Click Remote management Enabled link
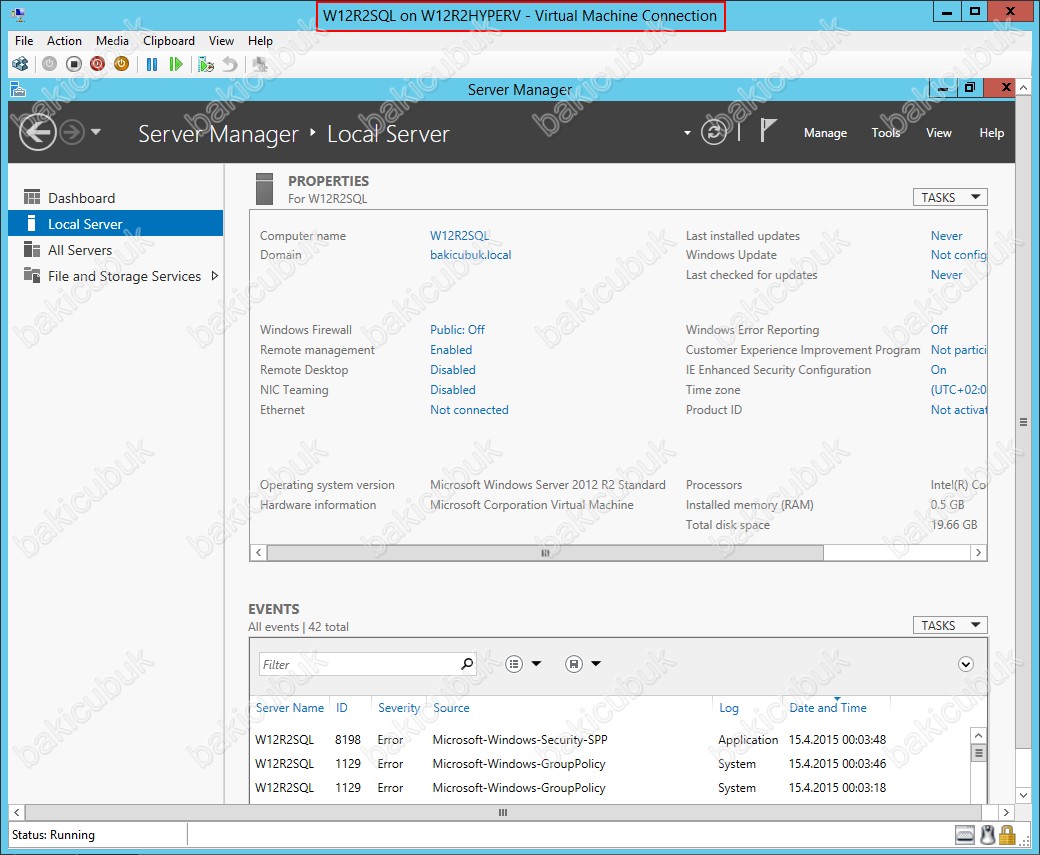Viewport: 1040px width, 855px height. coord(451,350)
